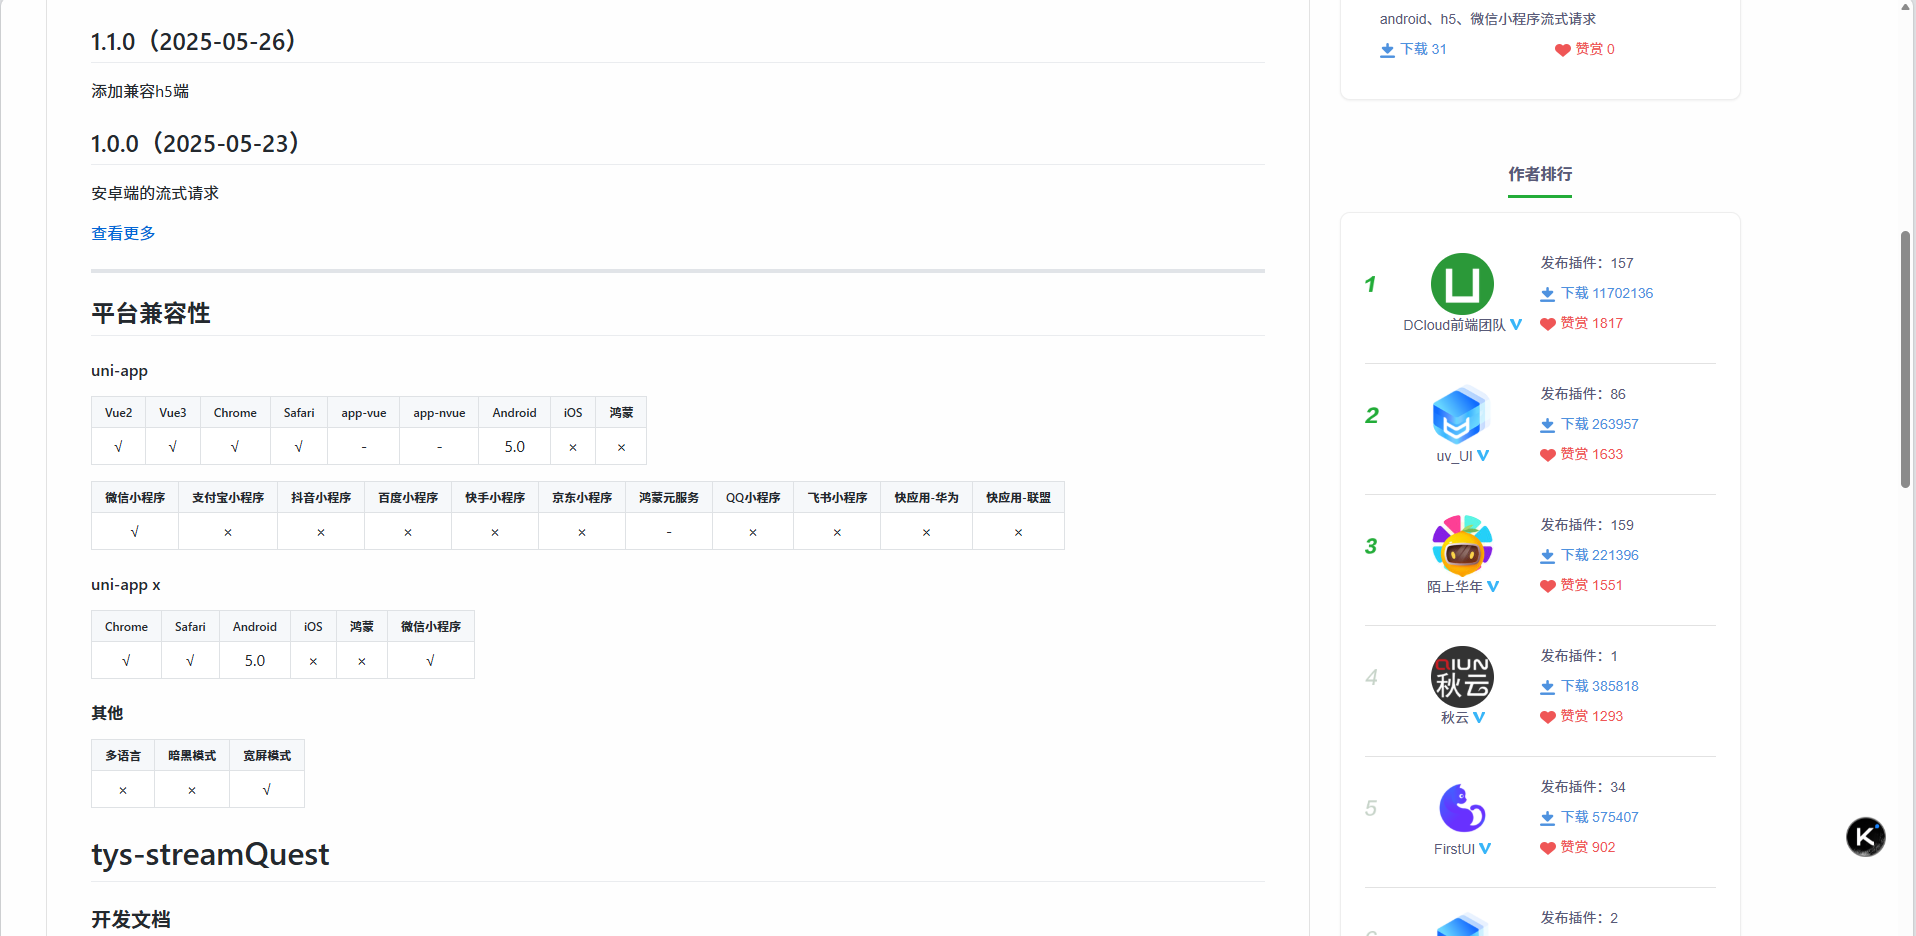Click 下载 385818 for 秋云
The height and width of the screenshot is (936, 1916).
pyautogui.click(x=1599, y=686)
